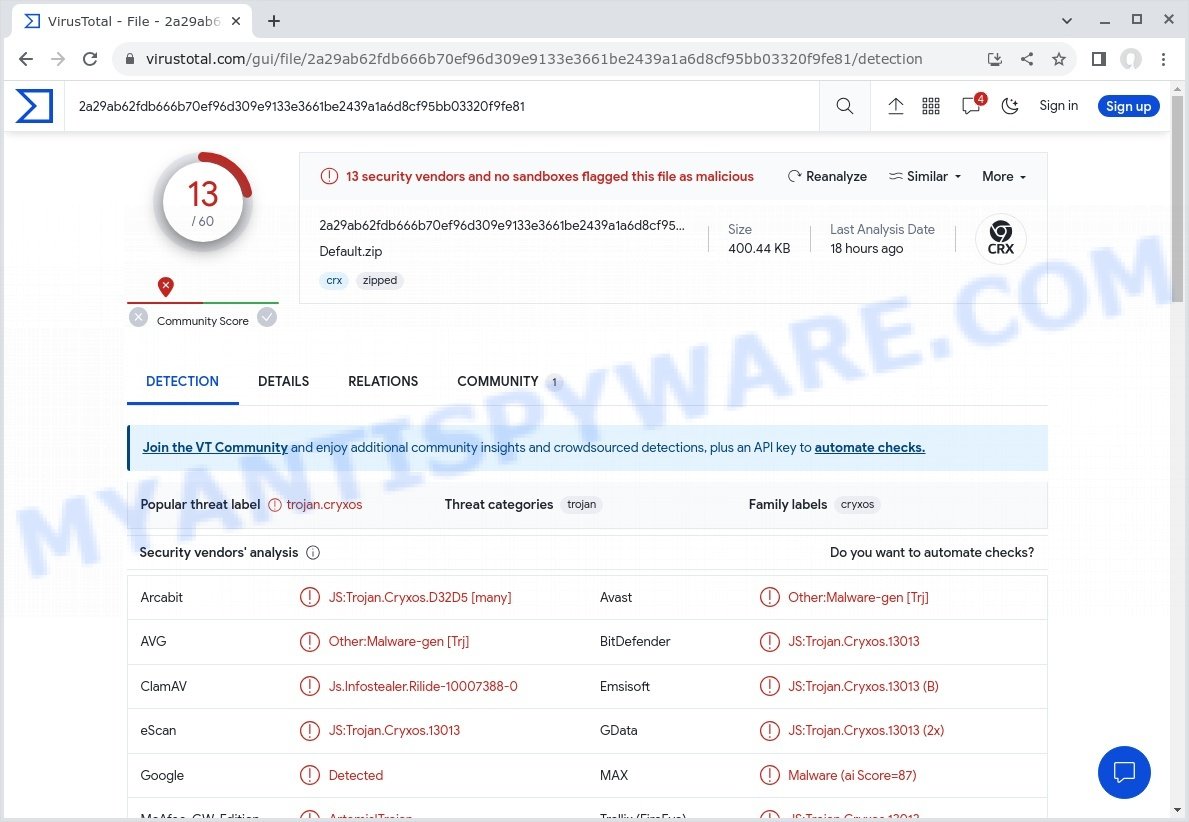Click the Sign up button

[x=1128, y=106]
